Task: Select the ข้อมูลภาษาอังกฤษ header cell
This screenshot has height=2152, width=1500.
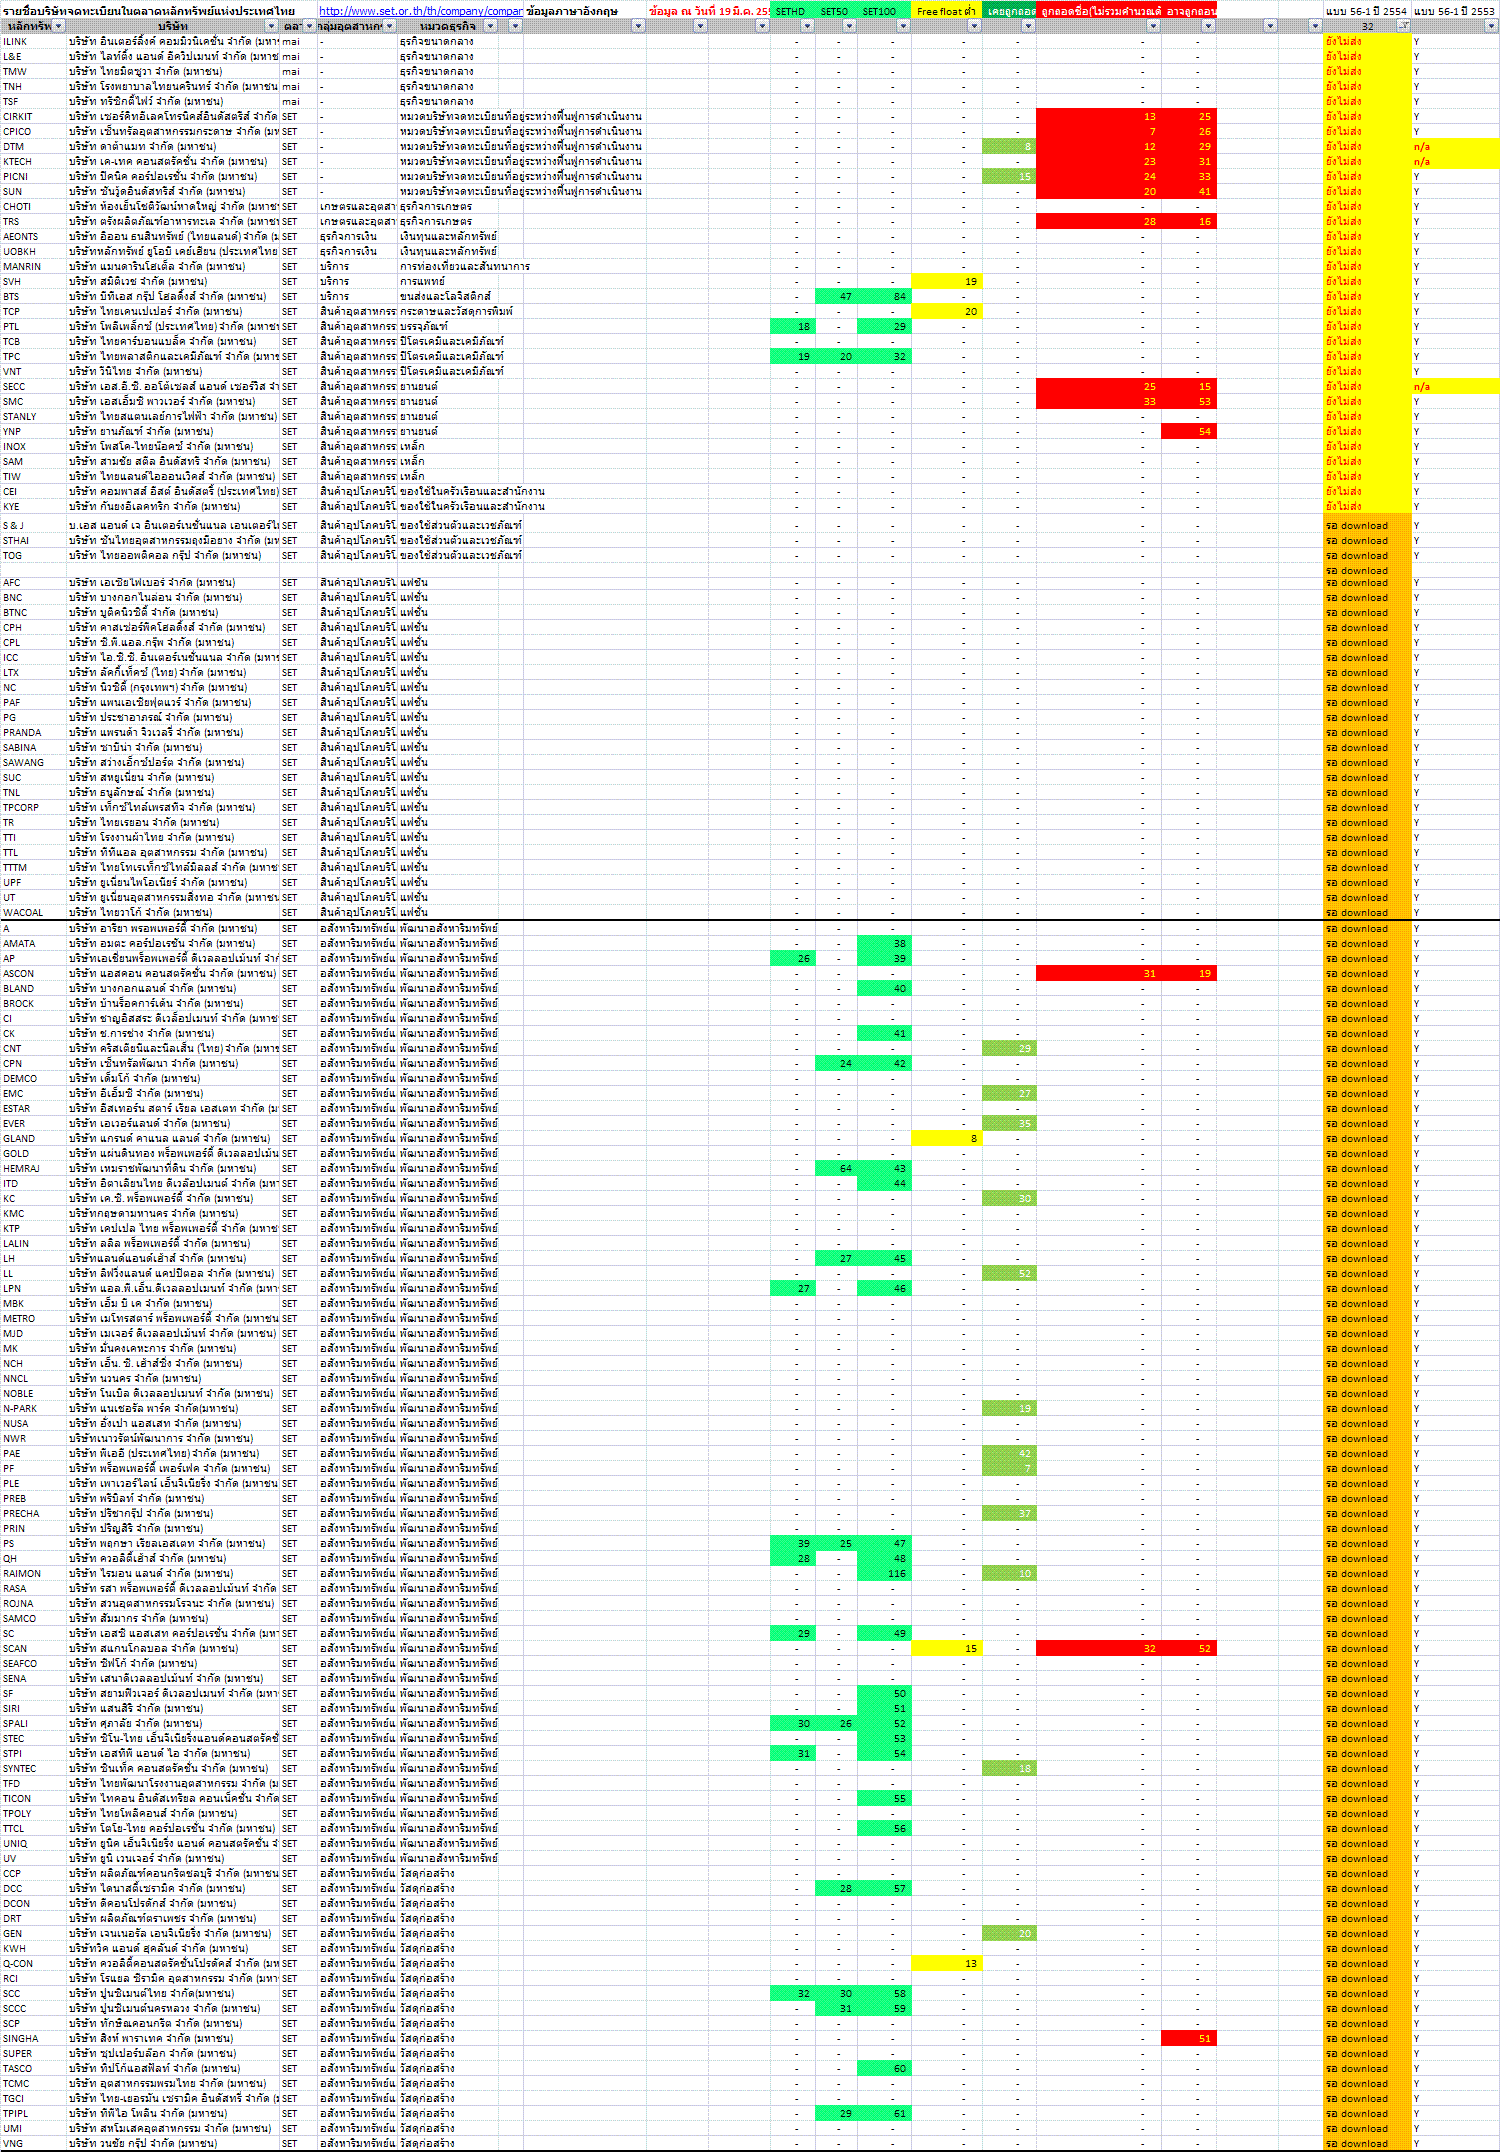Action: (x=584, y=12)
